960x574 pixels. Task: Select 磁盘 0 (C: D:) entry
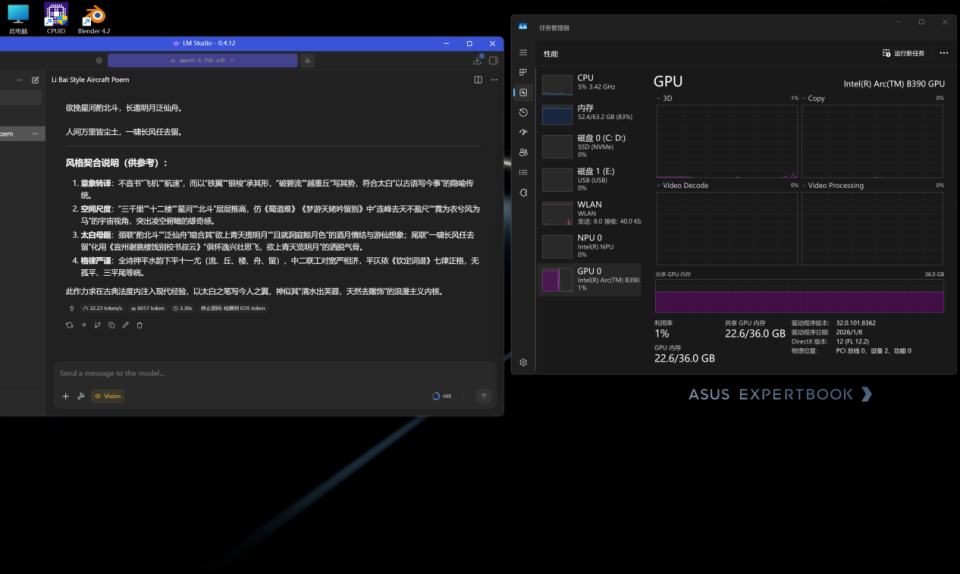click(x=590, y=146)
